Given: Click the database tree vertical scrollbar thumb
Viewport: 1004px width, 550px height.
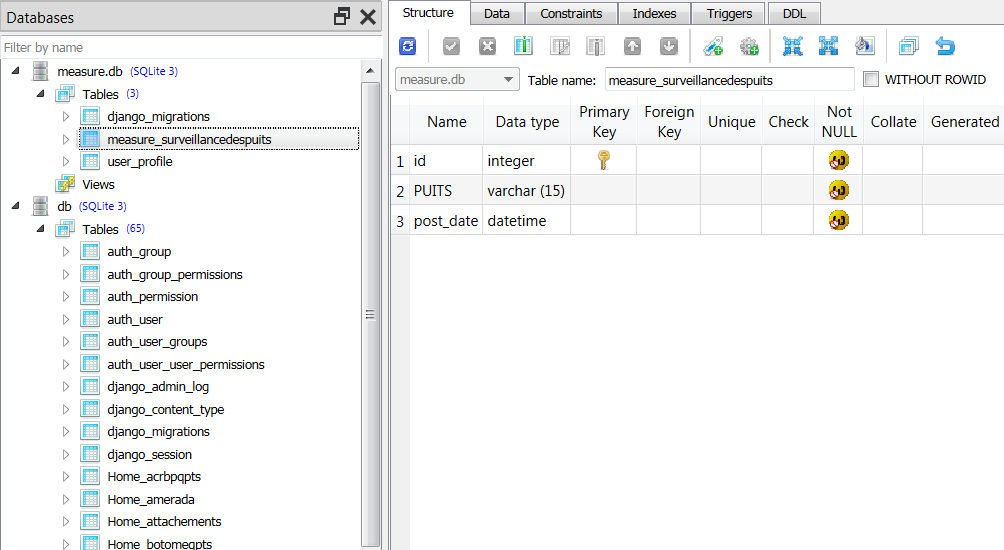Looking at the screenshot, I should coord(370,314).
